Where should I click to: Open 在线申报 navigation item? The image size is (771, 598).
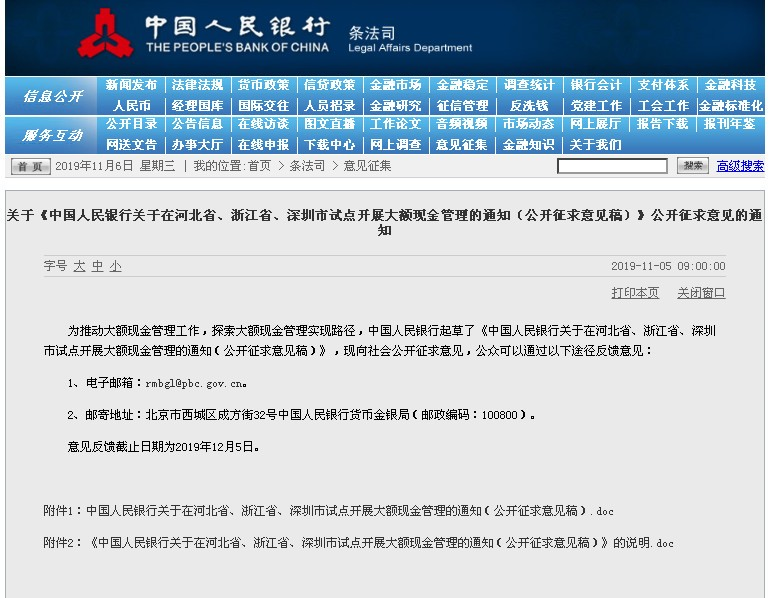click(264, 145)
